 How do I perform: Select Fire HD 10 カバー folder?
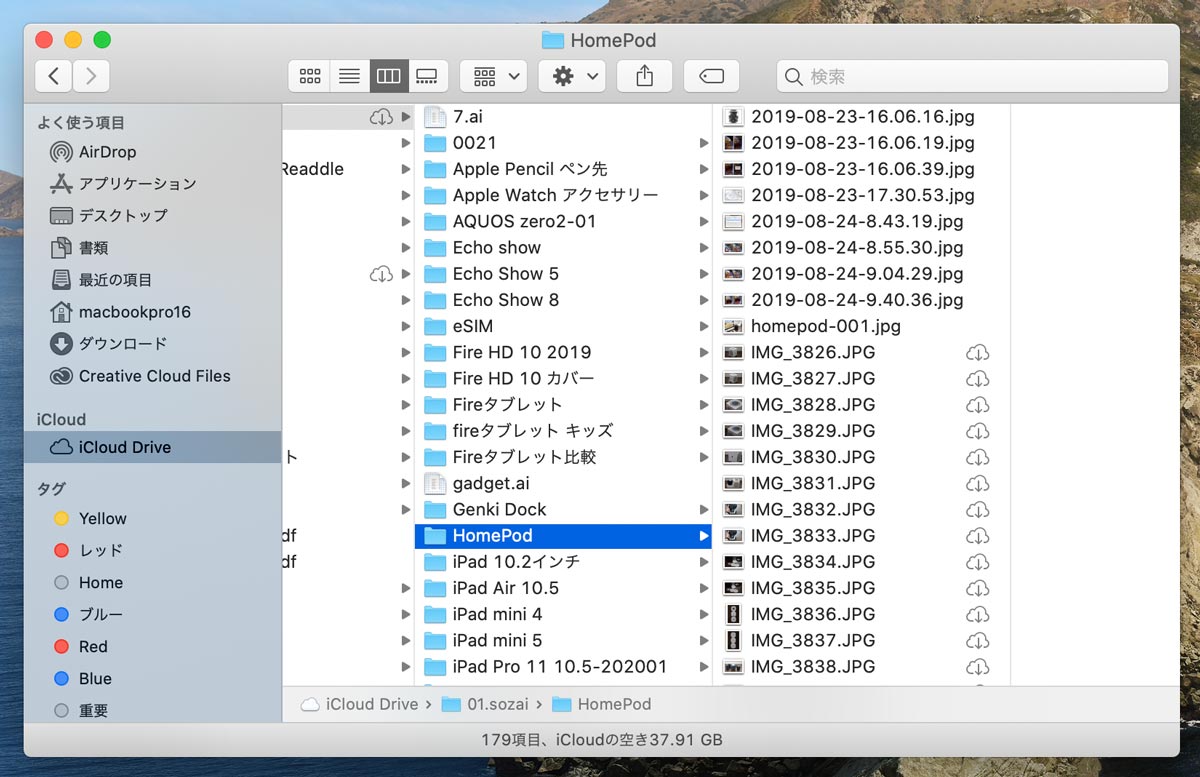[x=563, y=378]
